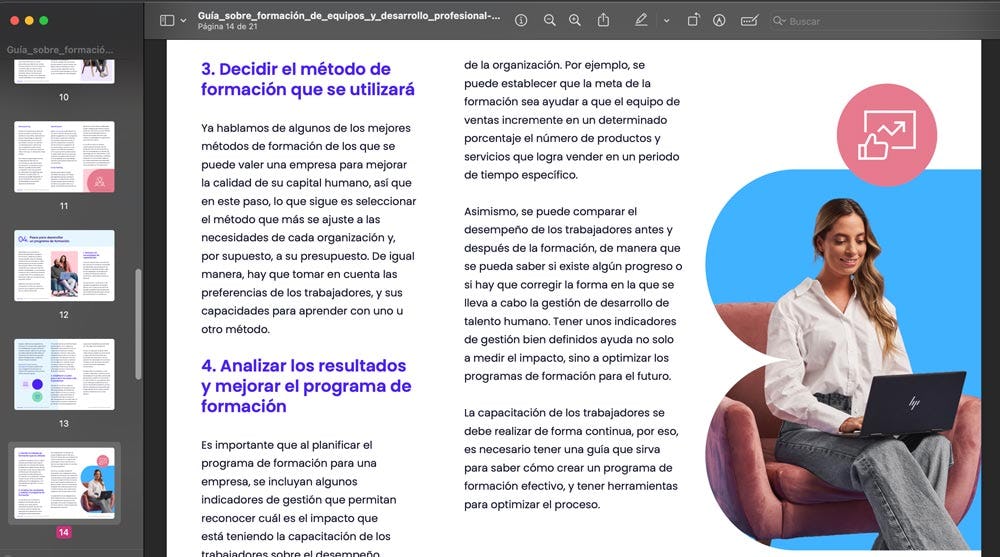This screenshot has width=1000, height=557.
Task: Click heading '4. Analizar los resultados'
Action: pos(306,386)
